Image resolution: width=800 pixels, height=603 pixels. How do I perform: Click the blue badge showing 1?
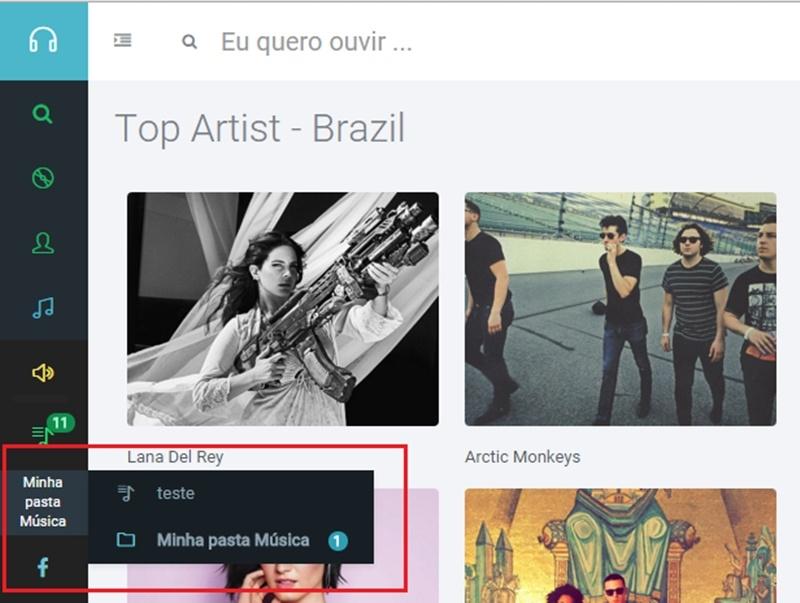tap(337, 541)
